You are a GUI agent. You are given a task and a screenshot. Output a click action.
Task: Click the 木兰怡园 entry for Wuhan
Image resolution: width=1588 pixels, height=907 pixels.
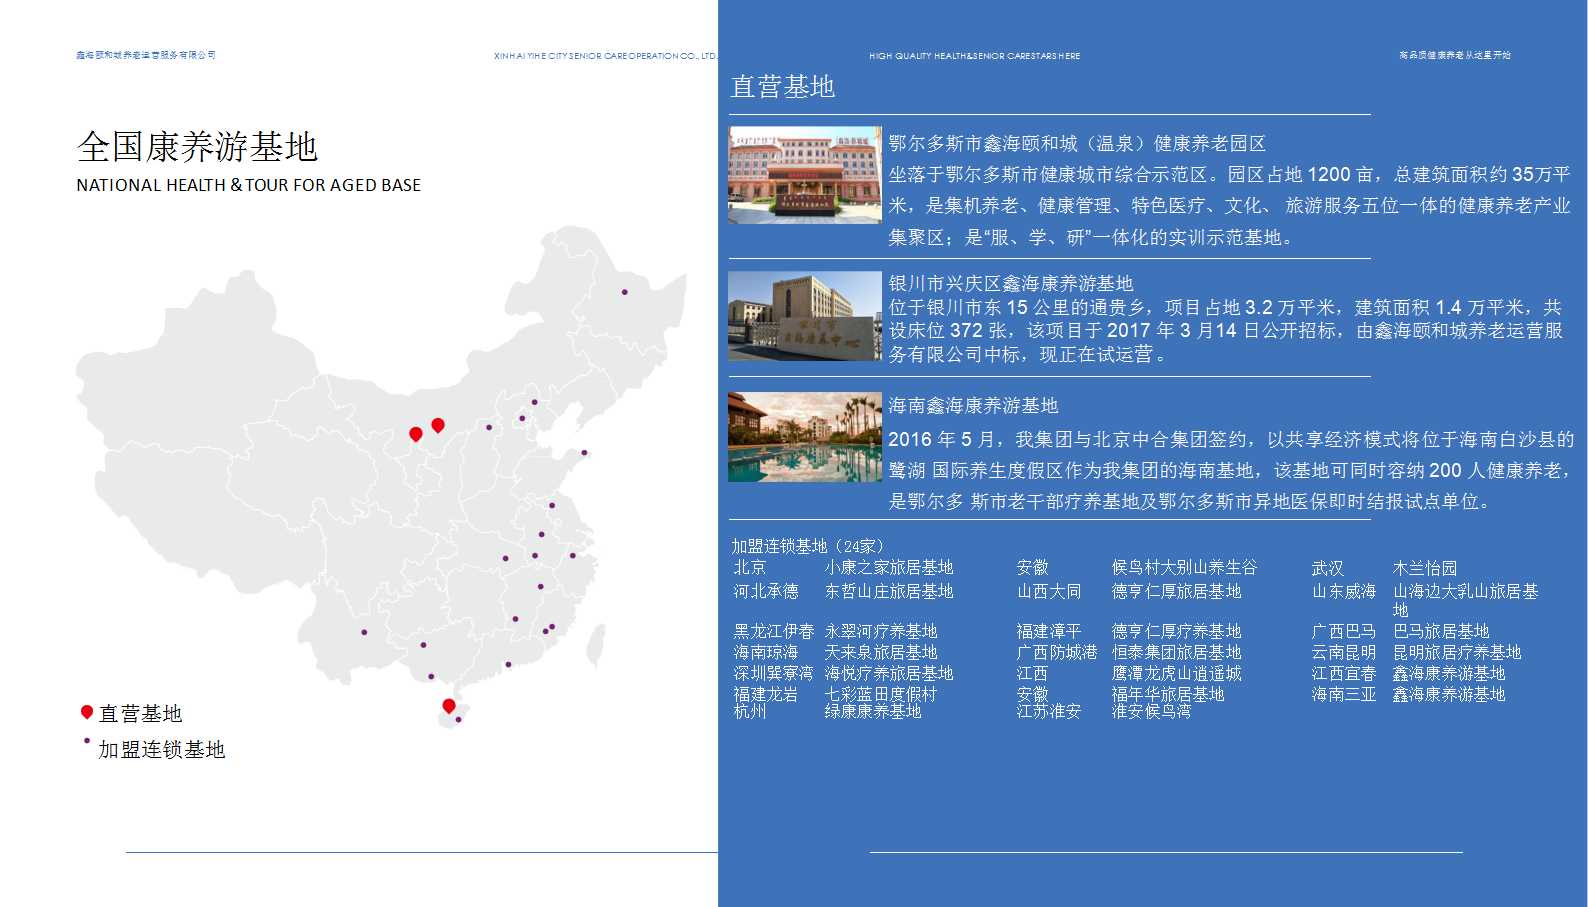tap(1424, 568)
